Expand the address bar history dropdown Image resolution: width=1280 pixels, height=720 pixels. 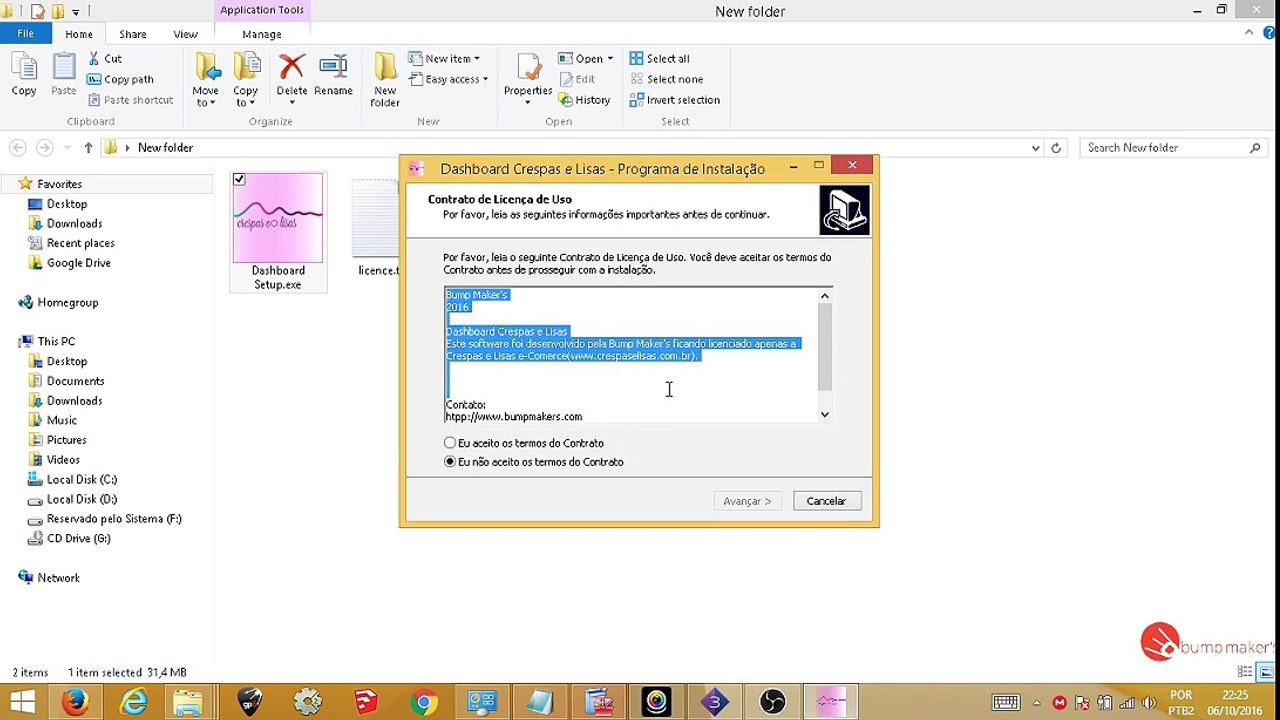1036,148
